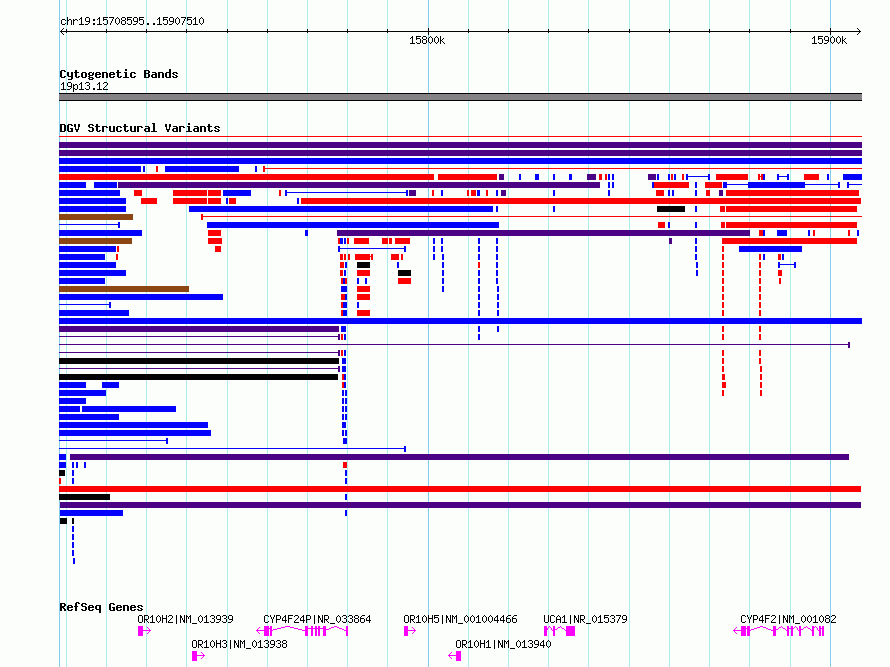Click the 15800k ruler position label
The width and height of the screenshot is (890, 667).
[x=427, y=40]
